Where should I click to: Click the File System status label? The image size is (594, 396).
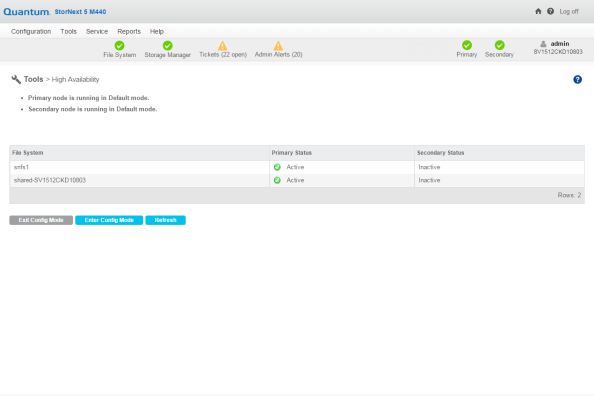coord(120,55)
